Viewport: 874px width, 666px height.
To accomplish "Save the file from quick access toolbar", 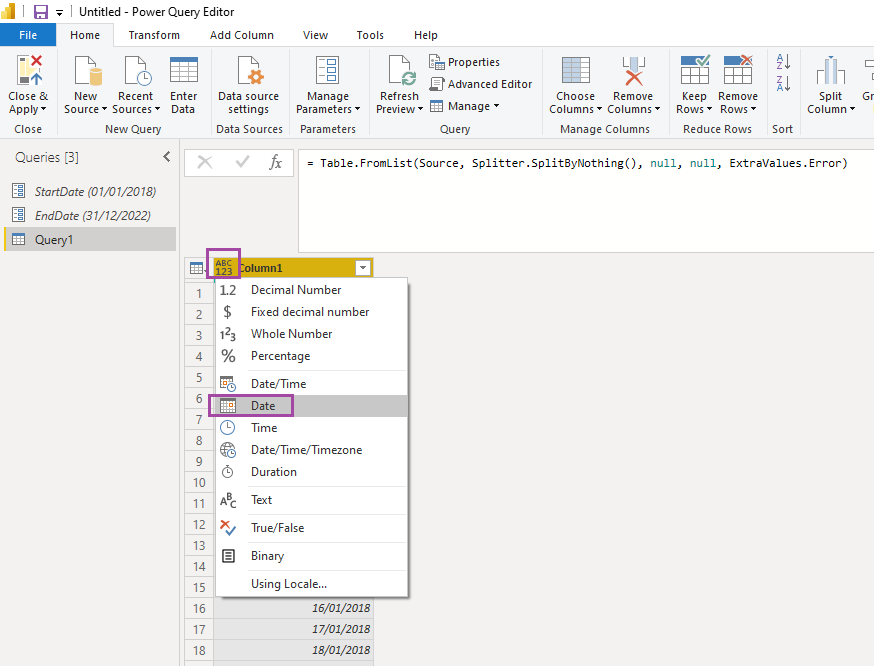I will [x=41, y=12].
